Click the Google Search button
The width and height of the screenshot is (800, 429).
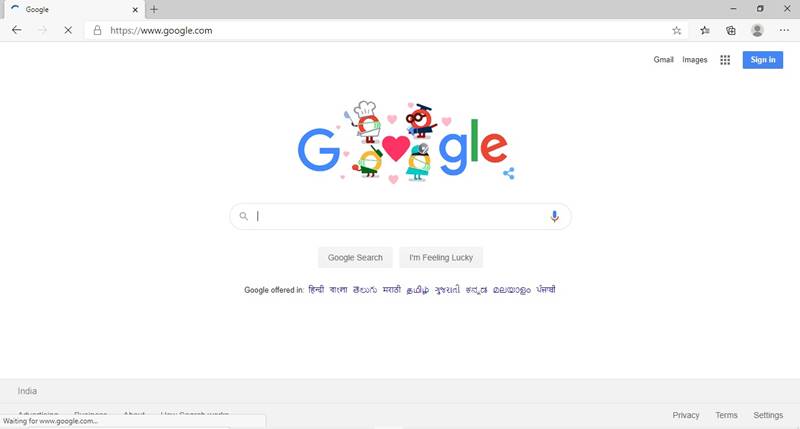coord(355,258)
